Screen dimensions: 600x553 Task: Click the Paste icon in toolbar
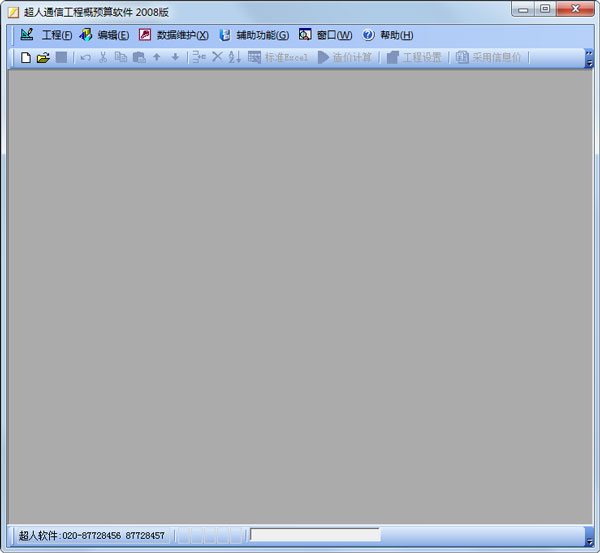point(139,58)
